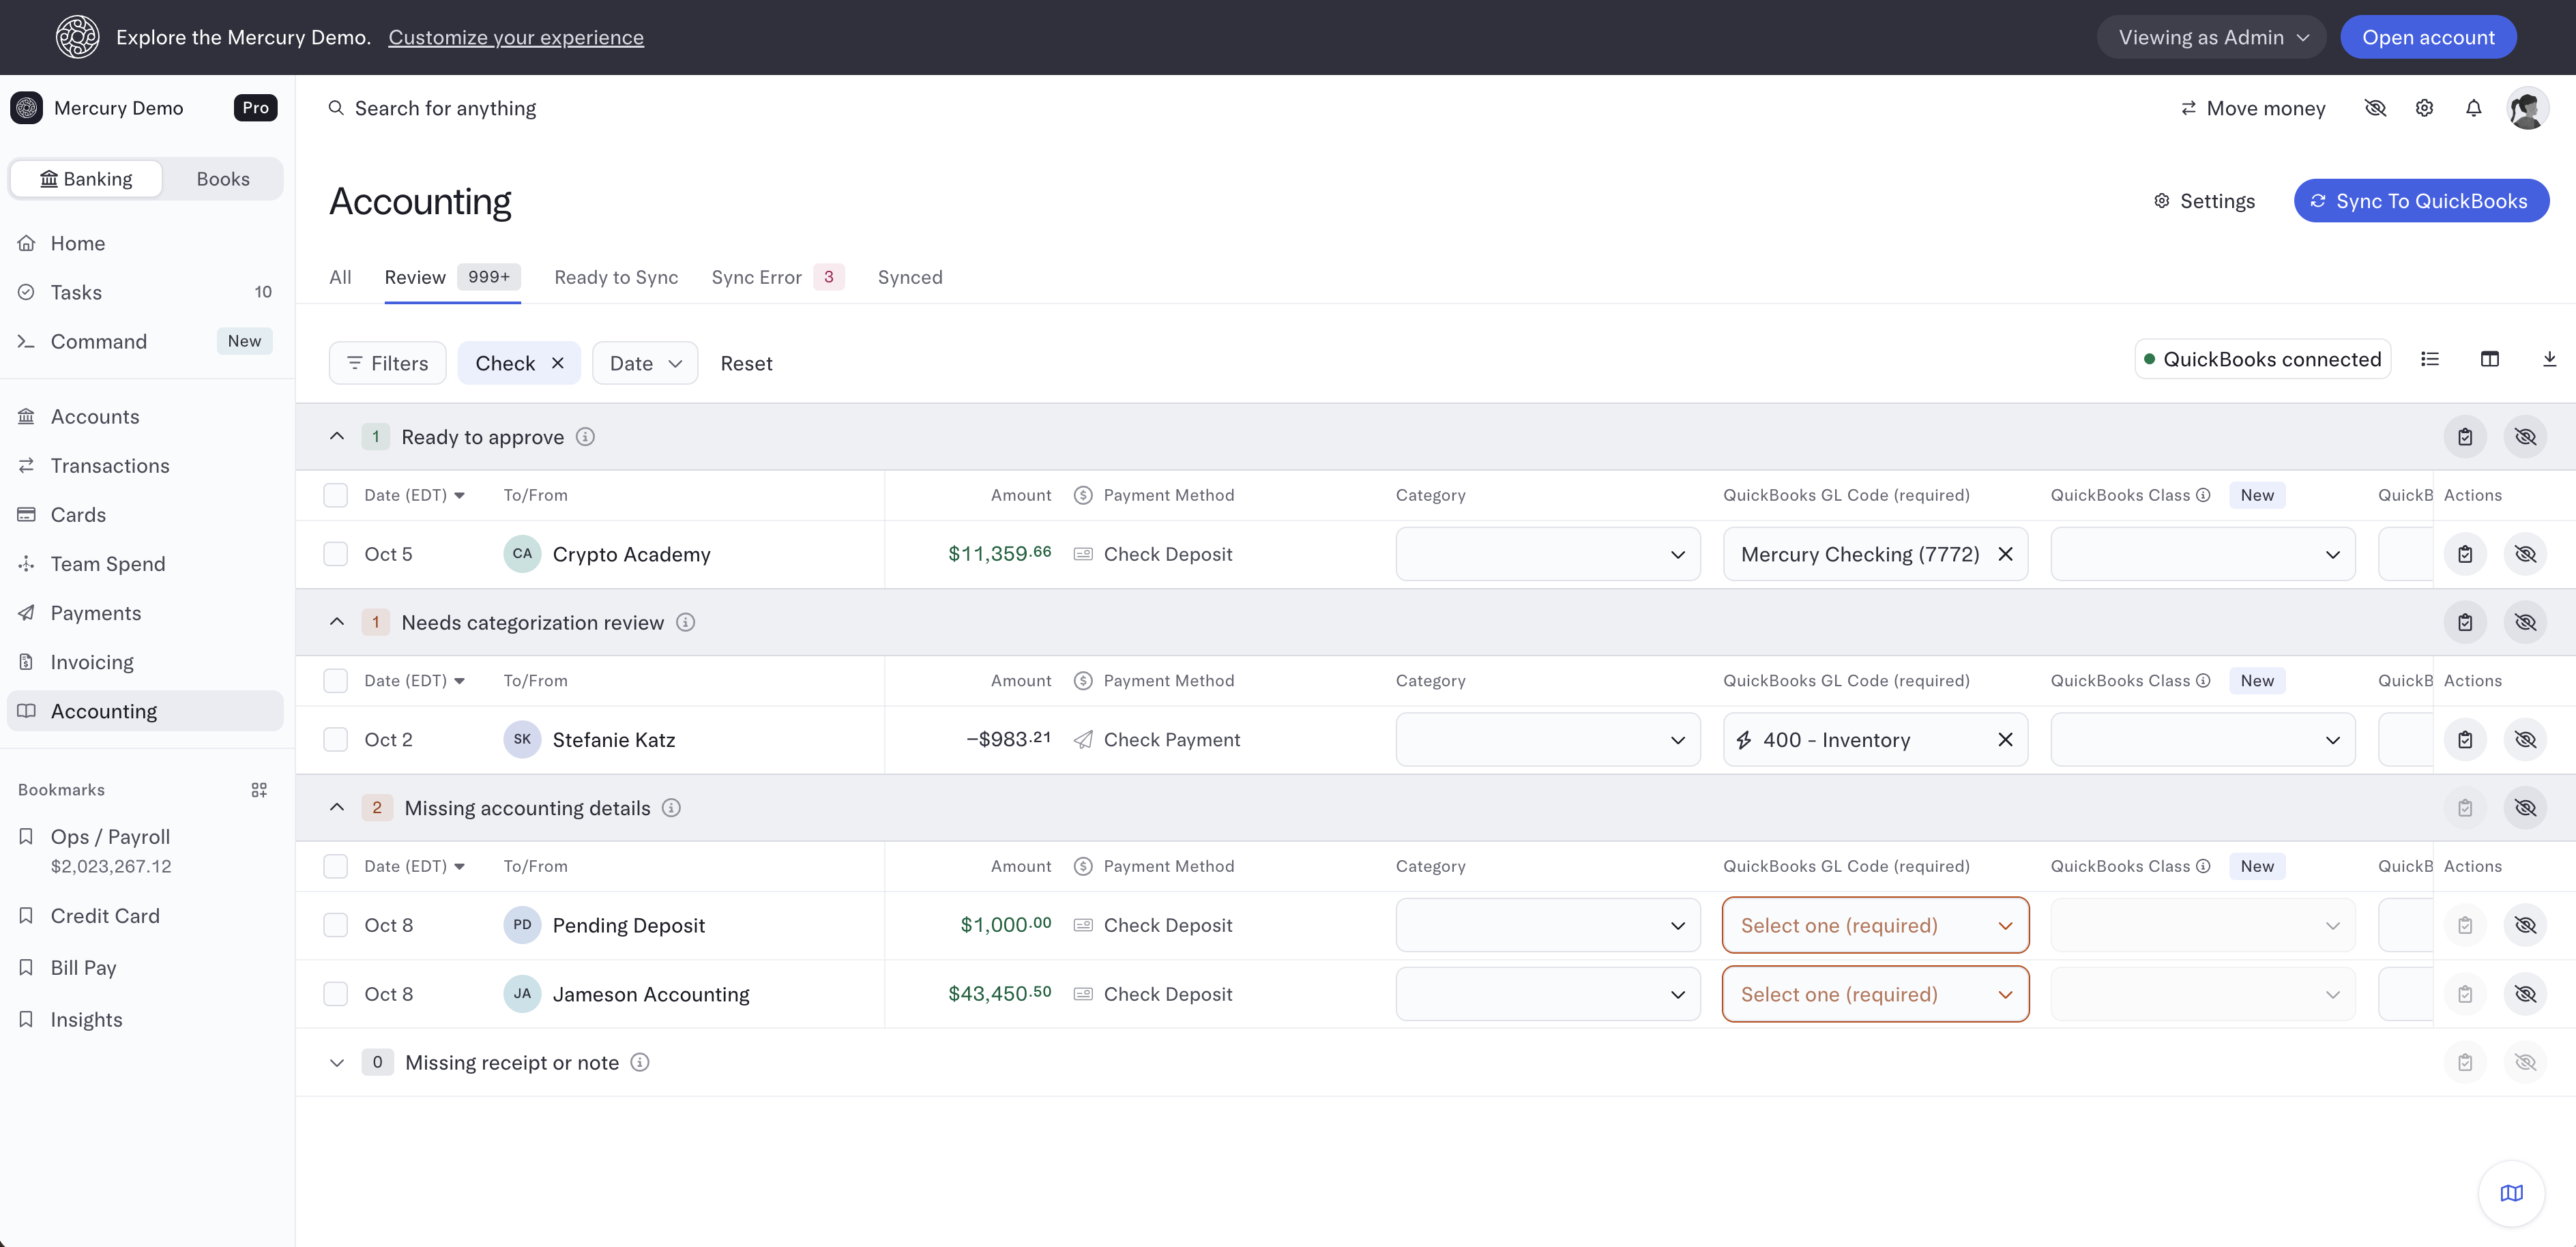Select all in Ready to approve header checkbox
The width and height of the screenshot is (2576, 1247).
coord(336,495)
